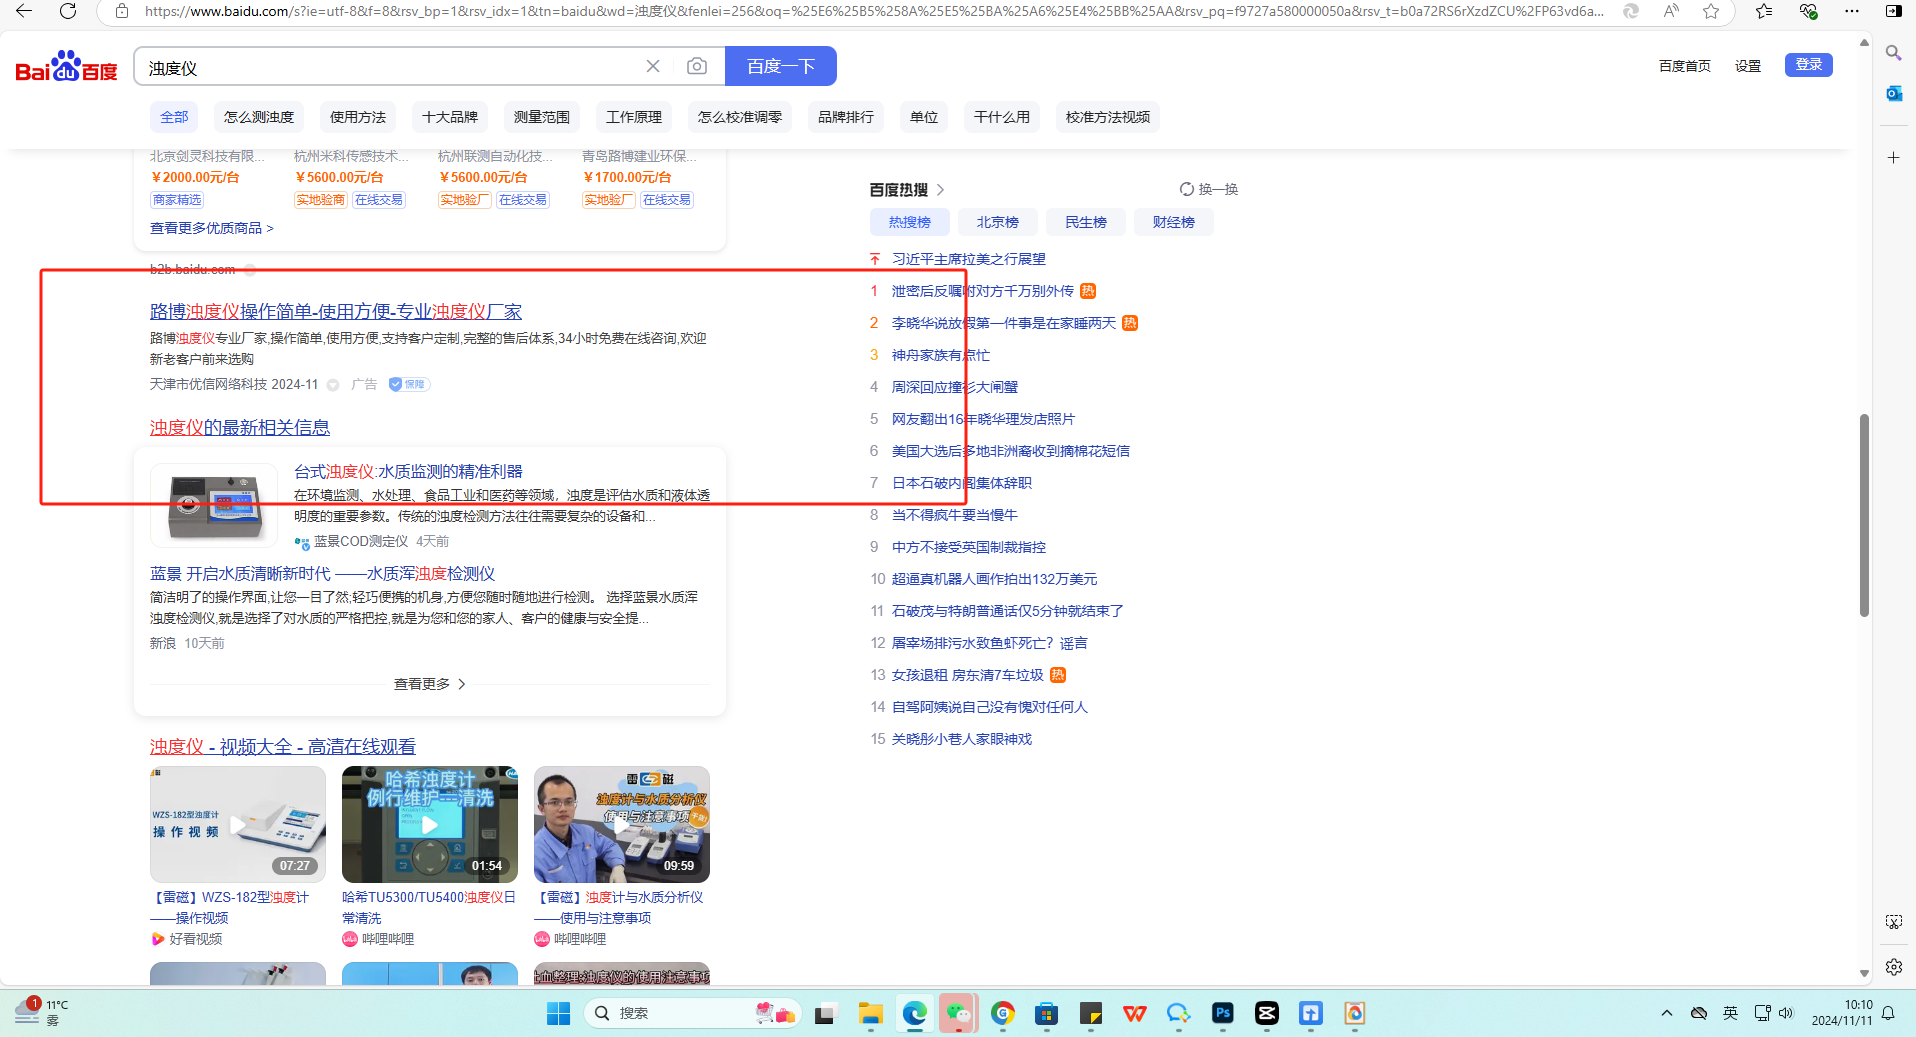
Task: Refresh hot search list with 换一换
Action: tap(1209, 189)
